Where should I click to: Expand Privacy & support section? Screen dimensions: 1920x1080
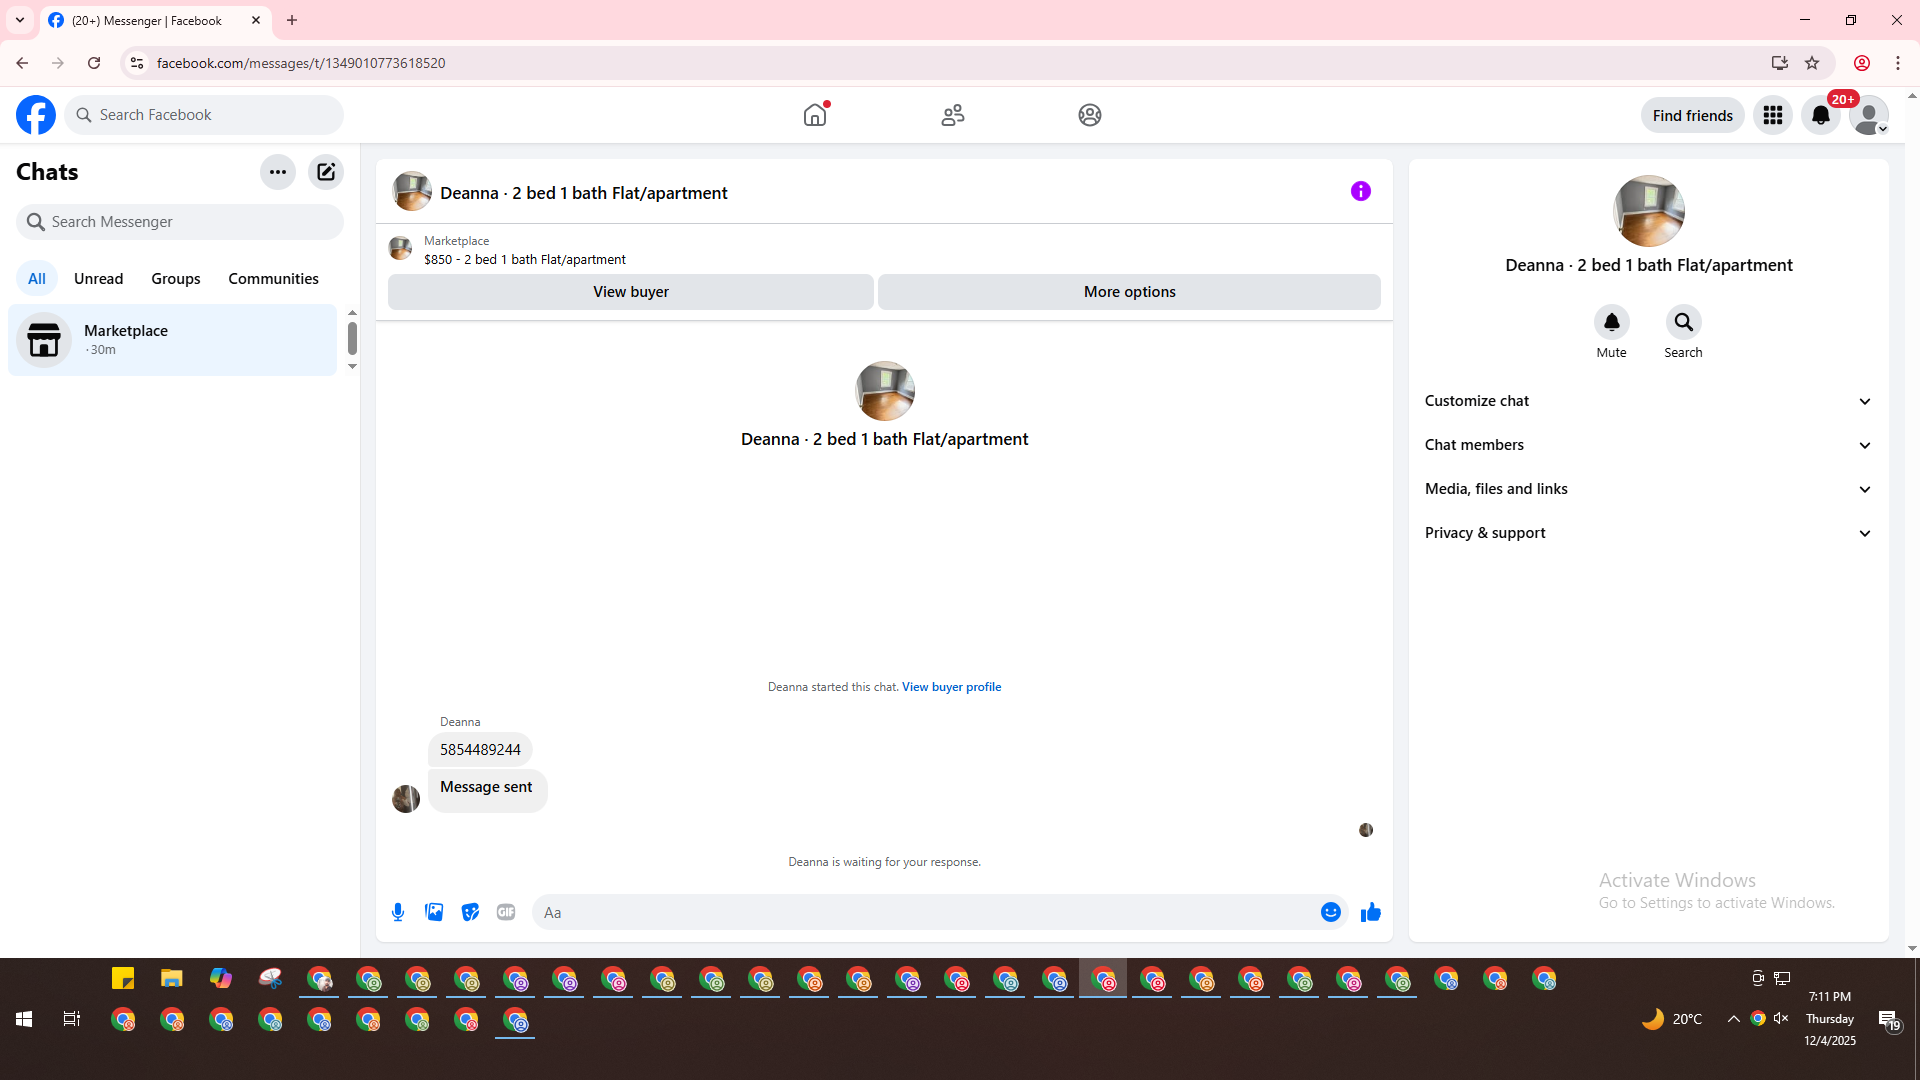(x=1648, y=533)
